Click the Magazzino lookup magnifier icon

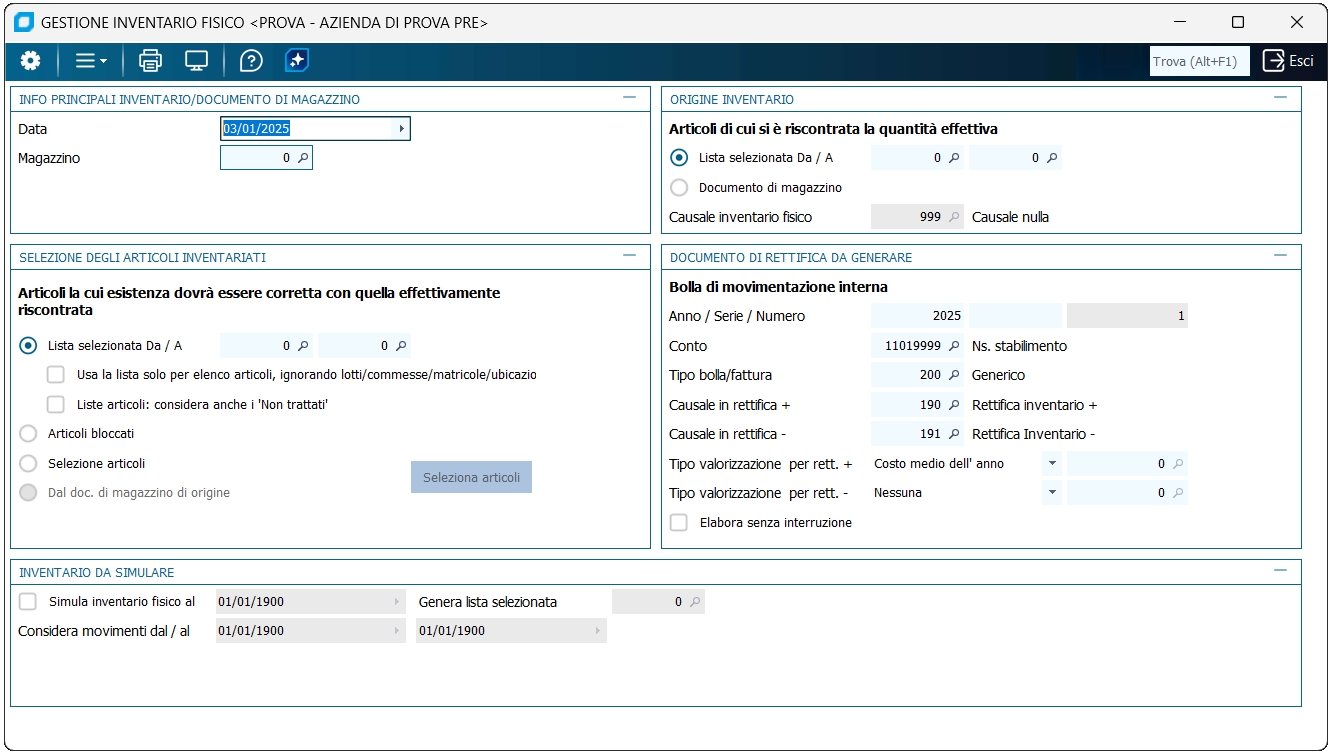click(303, 158)
